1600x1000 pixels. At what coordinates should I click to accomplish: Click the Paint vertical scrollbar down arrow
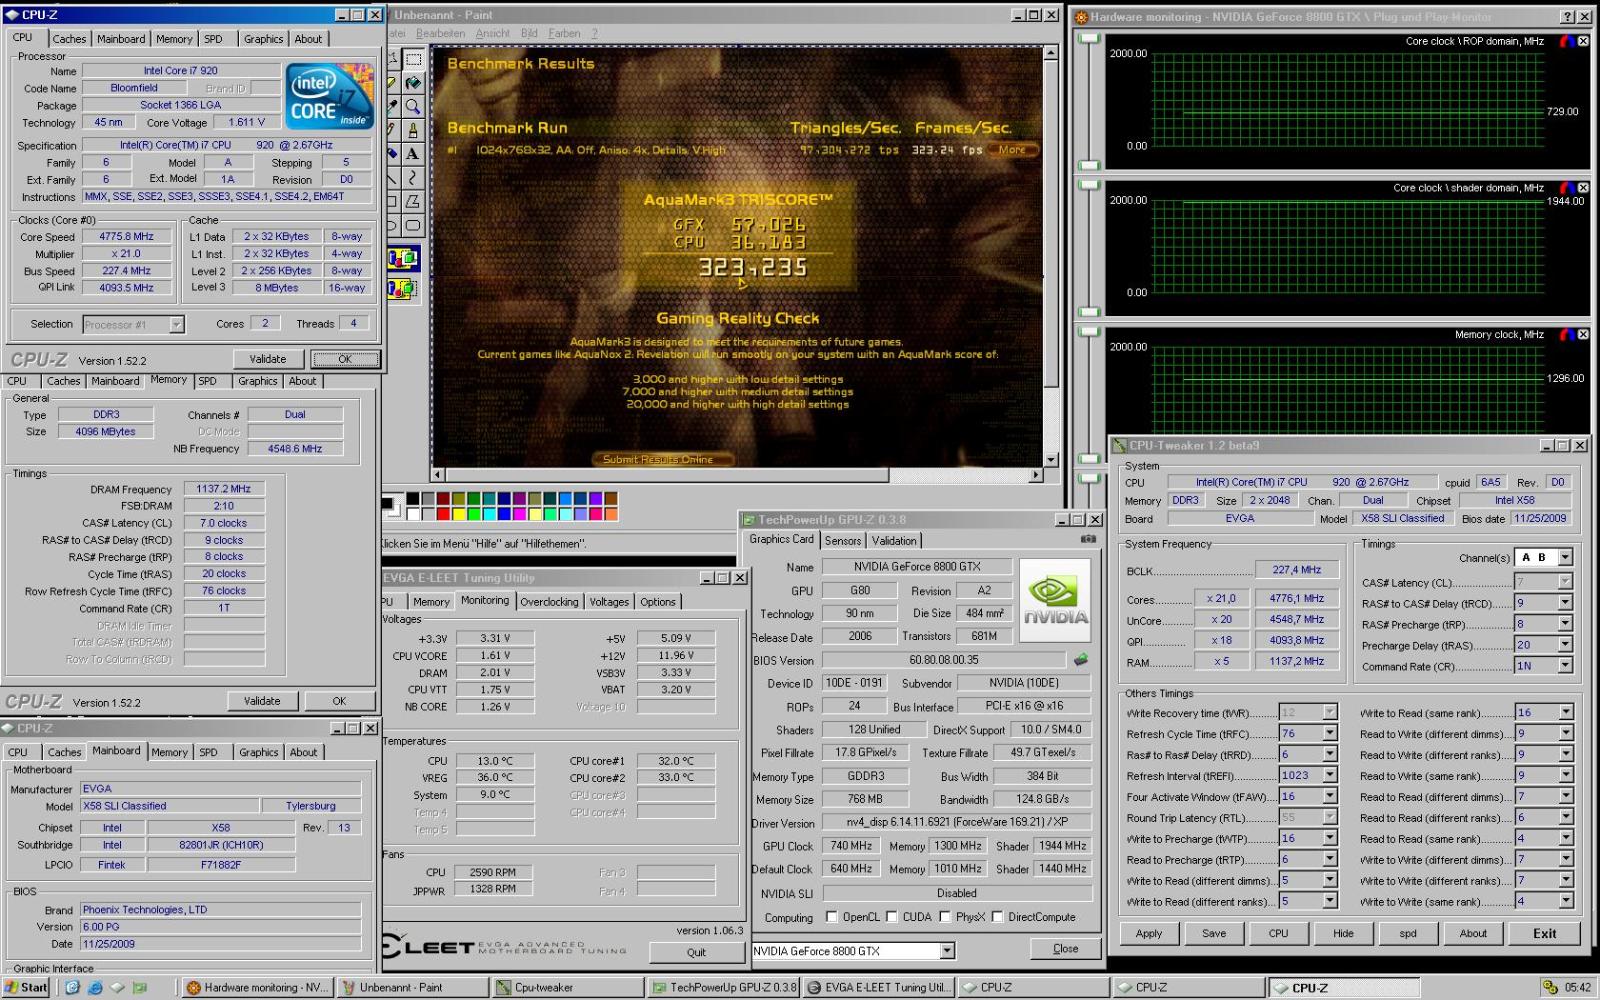tap(1050, 460)
